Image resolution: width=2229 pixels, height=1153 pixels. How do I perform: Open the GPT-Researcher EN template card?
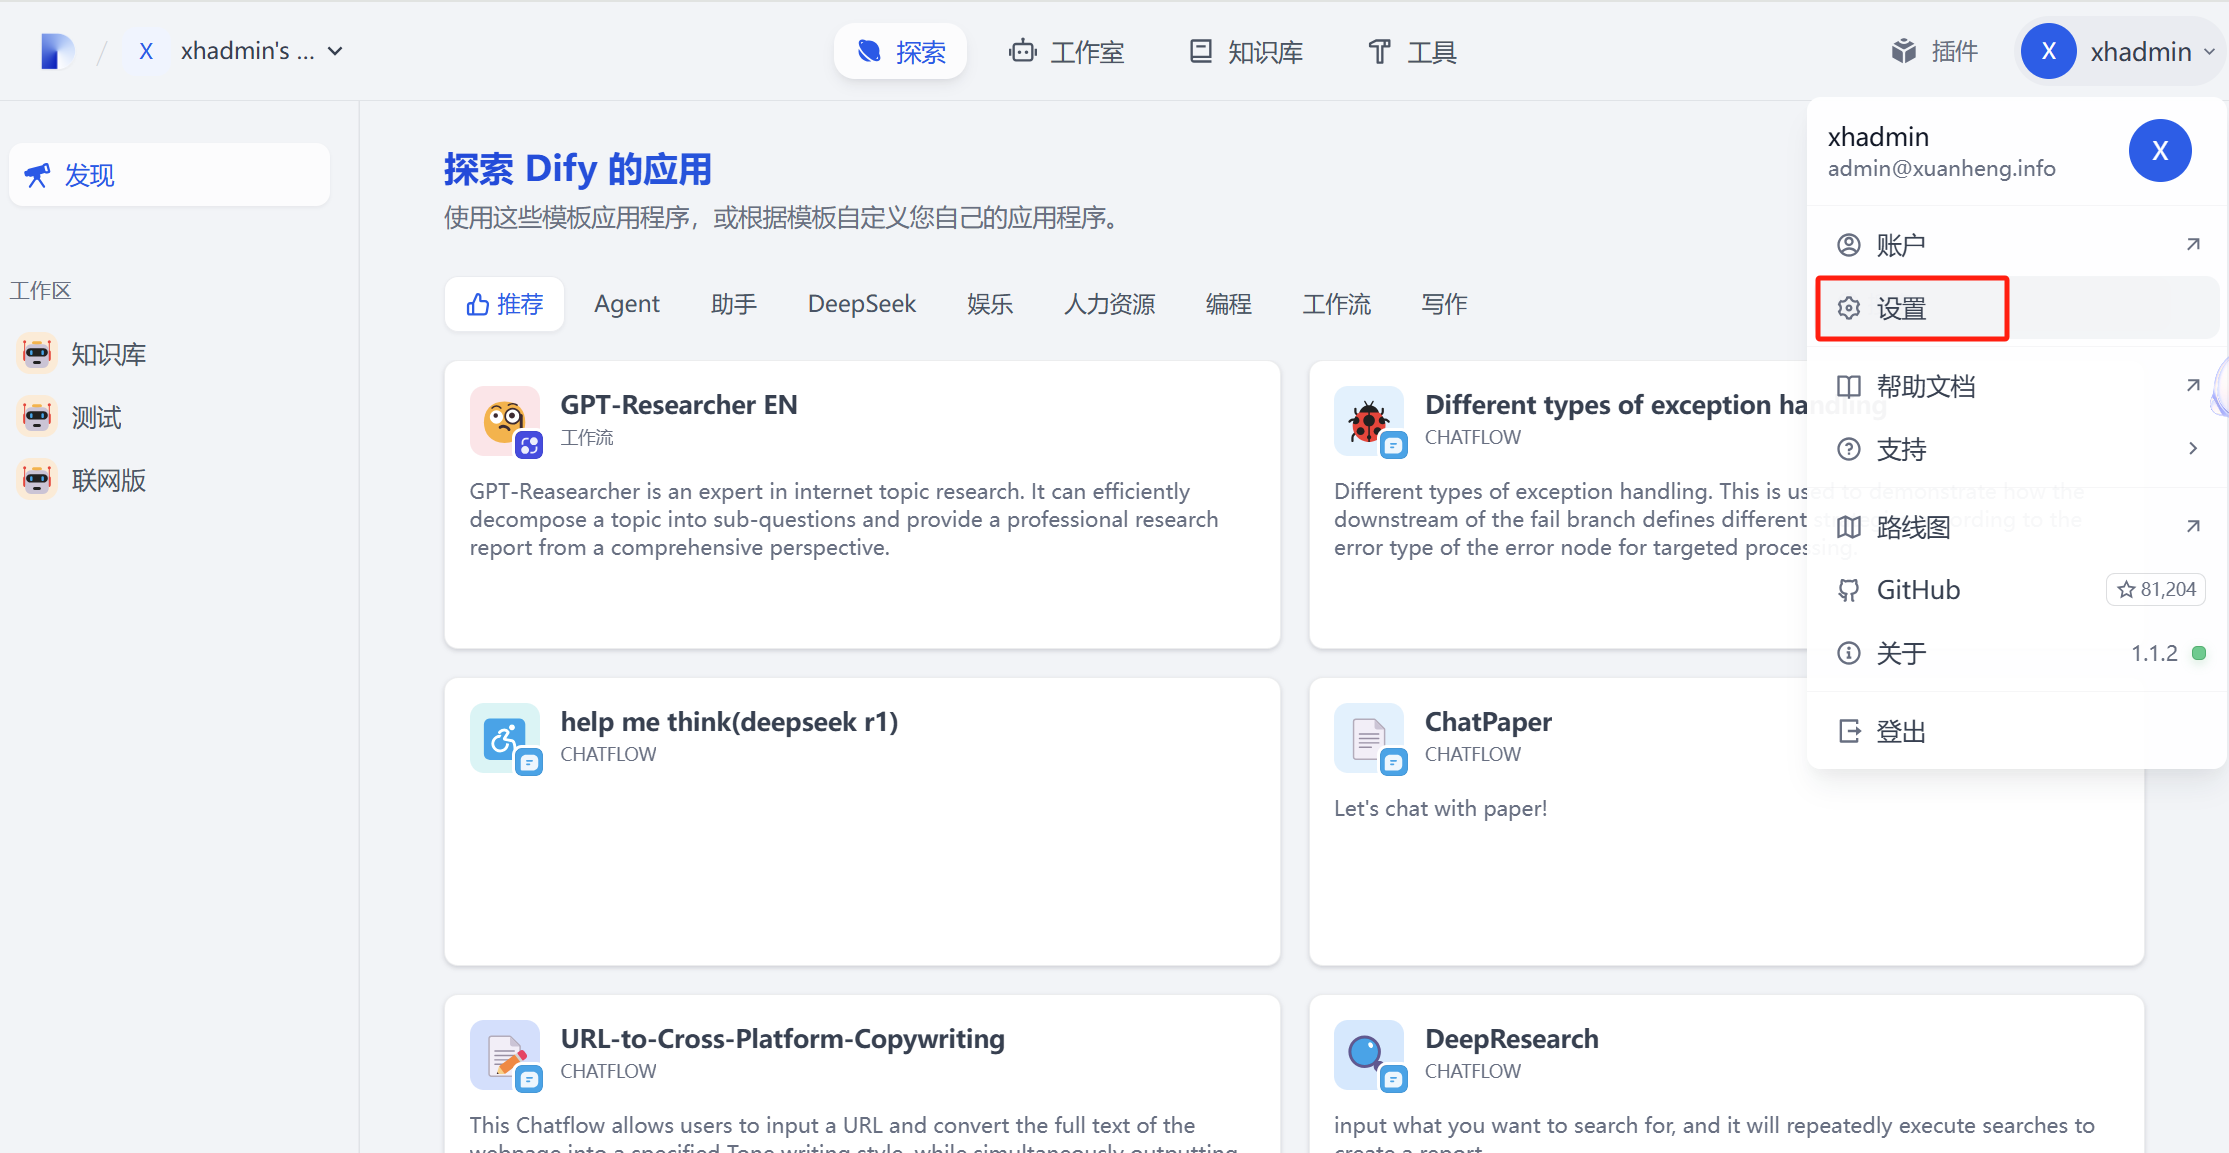[862, 505]
